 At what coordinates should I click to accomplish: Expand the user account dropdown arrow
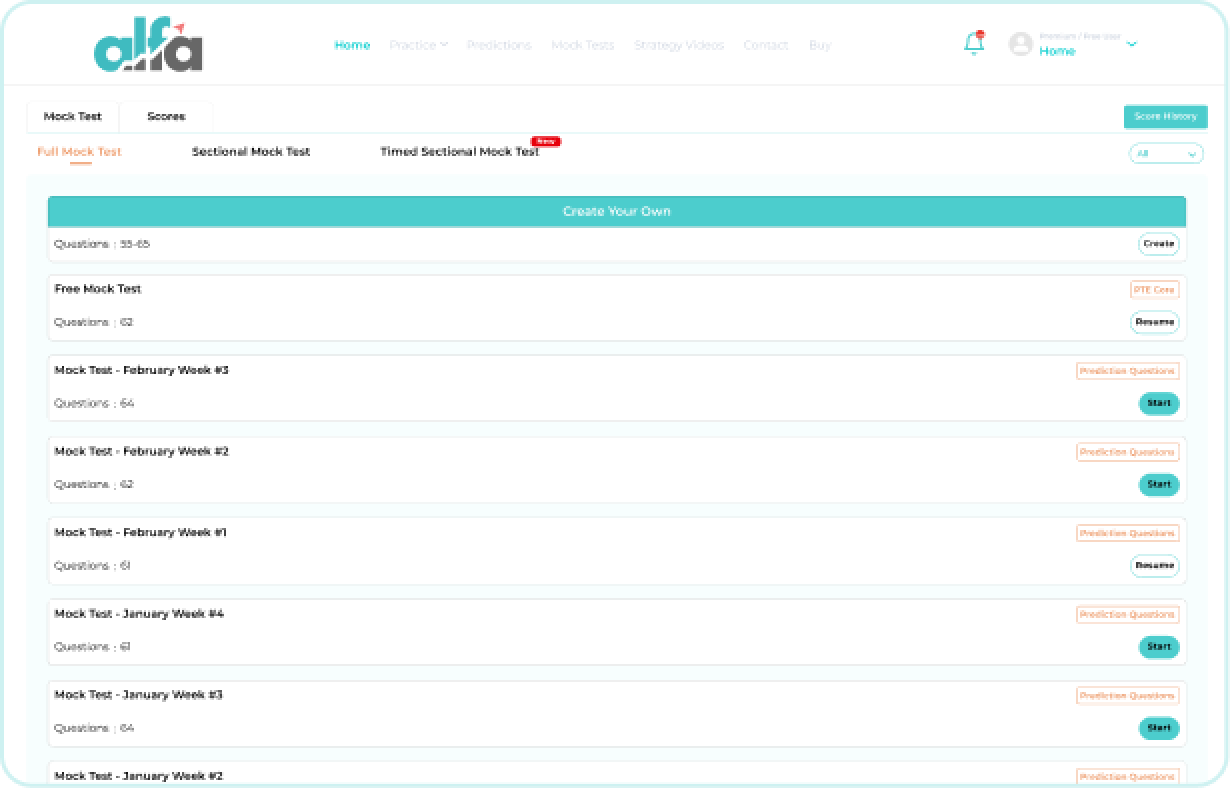[1132, 44]
